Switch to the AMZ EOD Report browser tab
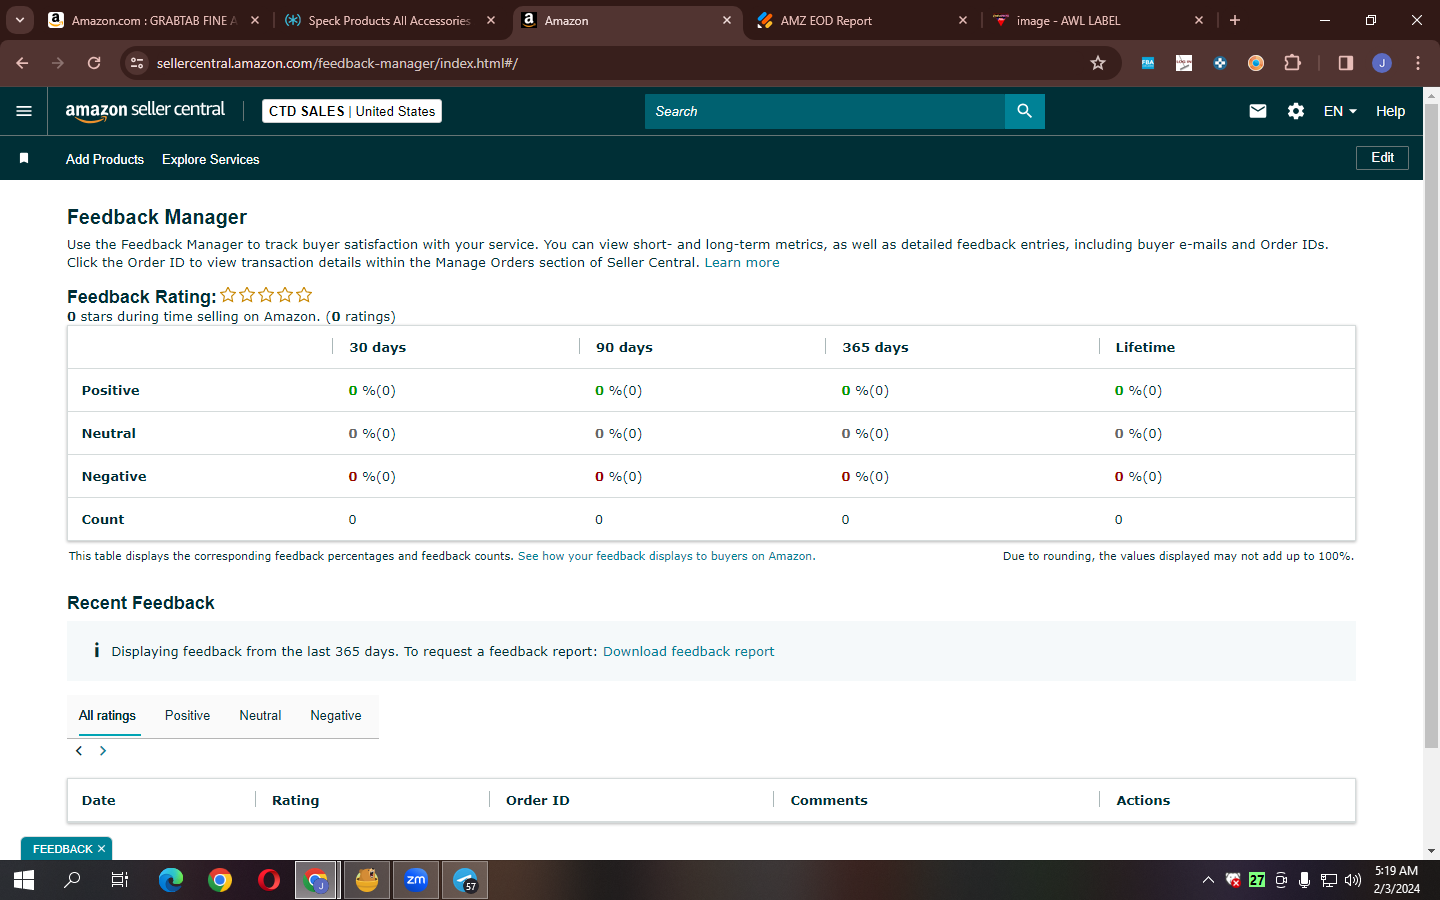This screenshot has width=1440, height=900. [x=862, y=20]
